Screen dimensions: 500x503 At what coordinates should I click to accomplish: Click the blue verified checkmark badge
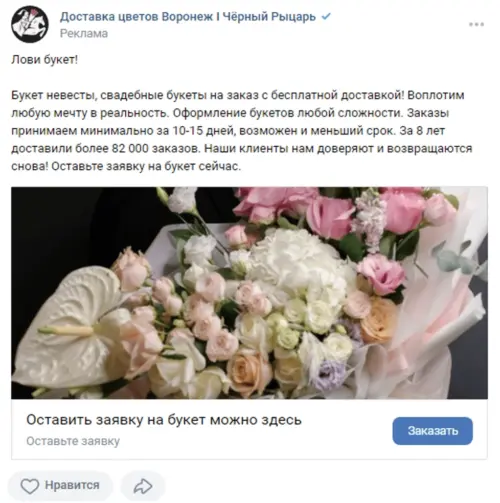point(326,16)
